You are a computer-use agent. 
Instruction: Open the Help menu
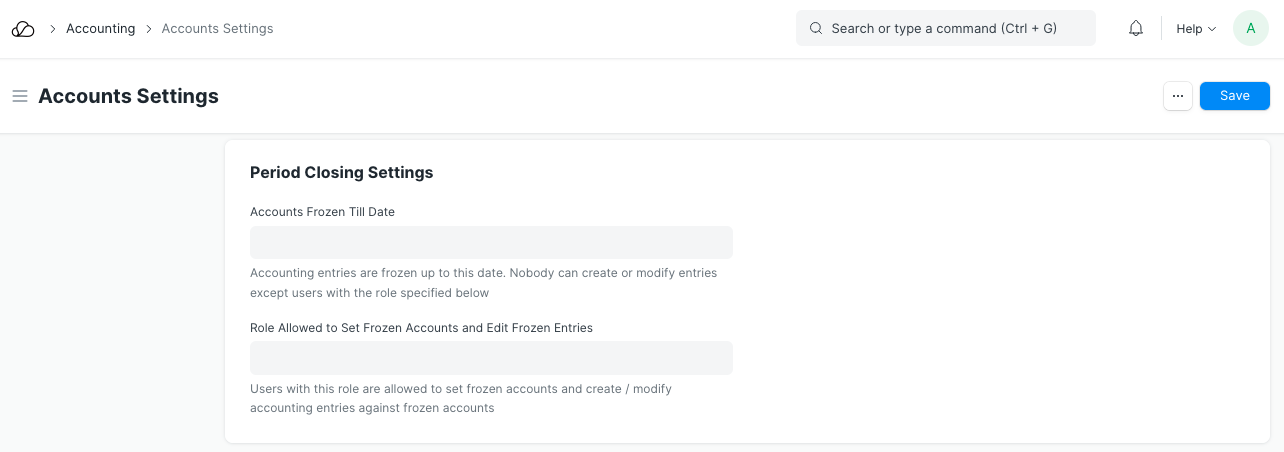1189,29
